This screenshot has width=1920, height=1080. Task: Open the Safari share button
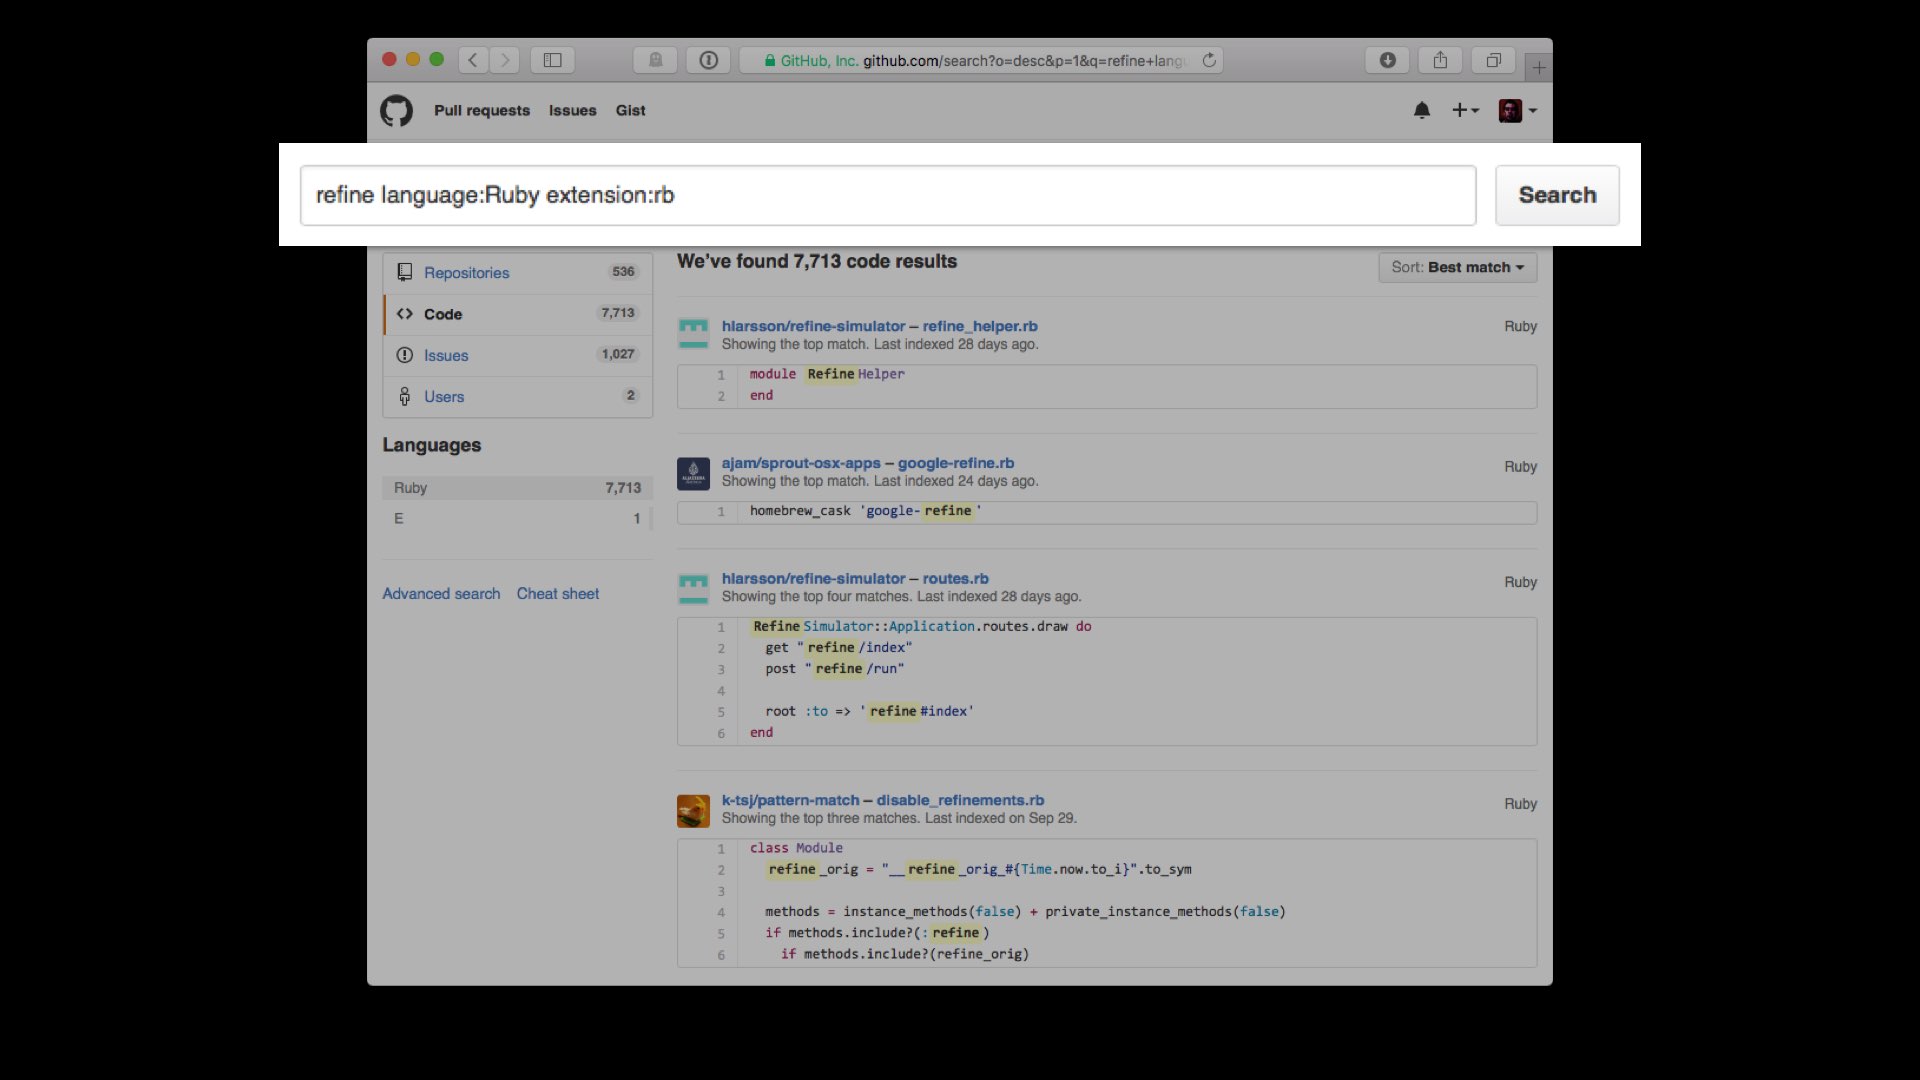(x=1440, y=60)
